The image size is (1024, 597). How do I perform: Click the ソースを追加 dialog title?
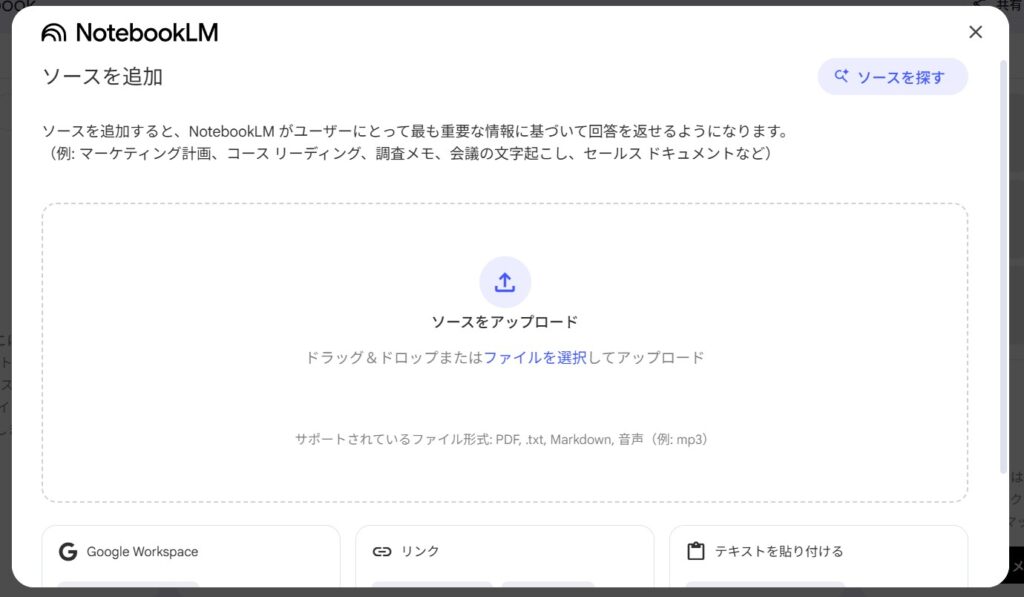pos(103,77)
